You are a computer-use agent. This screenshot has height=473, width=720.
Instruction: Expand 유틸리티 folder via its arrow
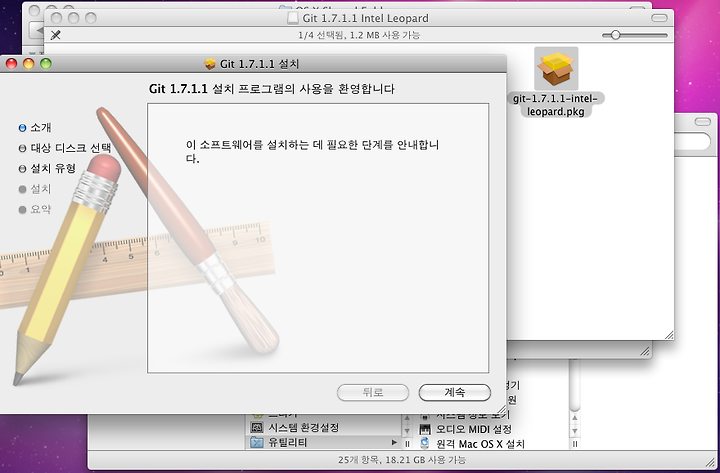click(394, 443)
